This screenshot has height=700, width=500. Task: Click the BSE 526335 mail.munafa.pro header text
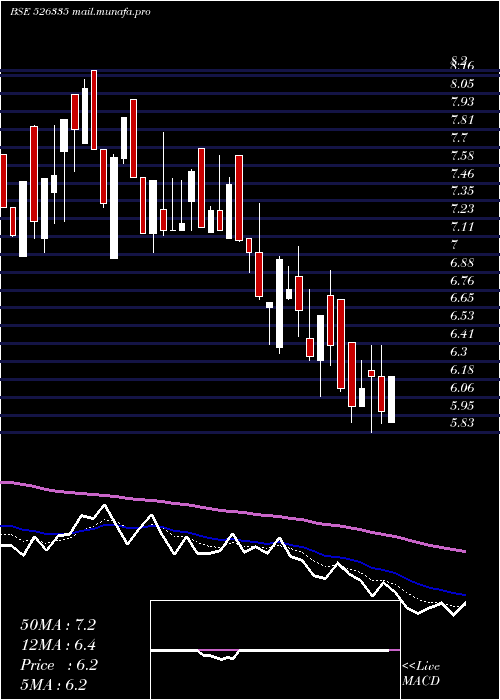coord(80,12)
